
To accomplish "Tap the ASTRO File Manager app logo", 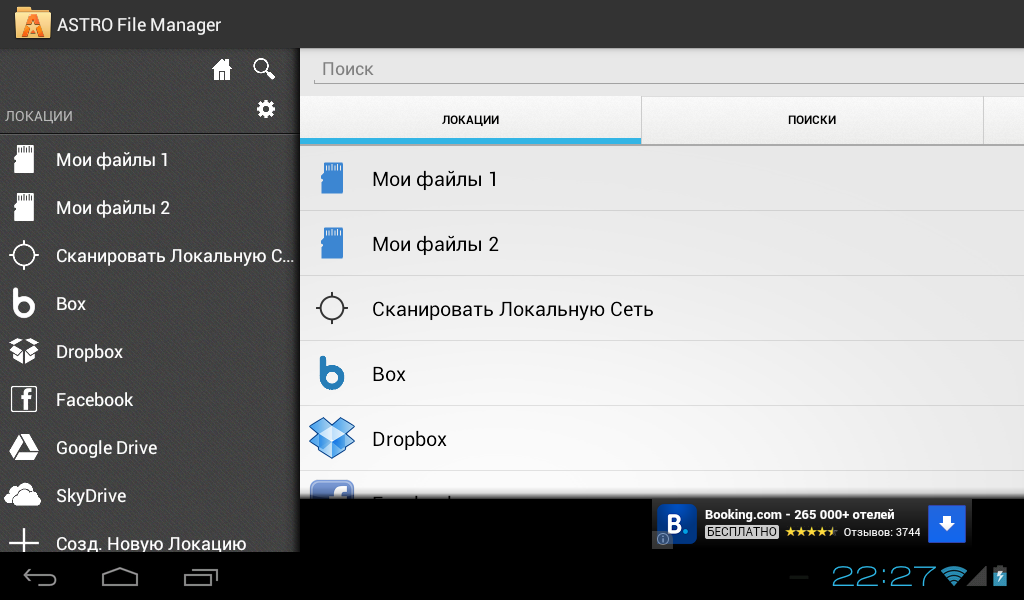I will (x=33, y=23).
